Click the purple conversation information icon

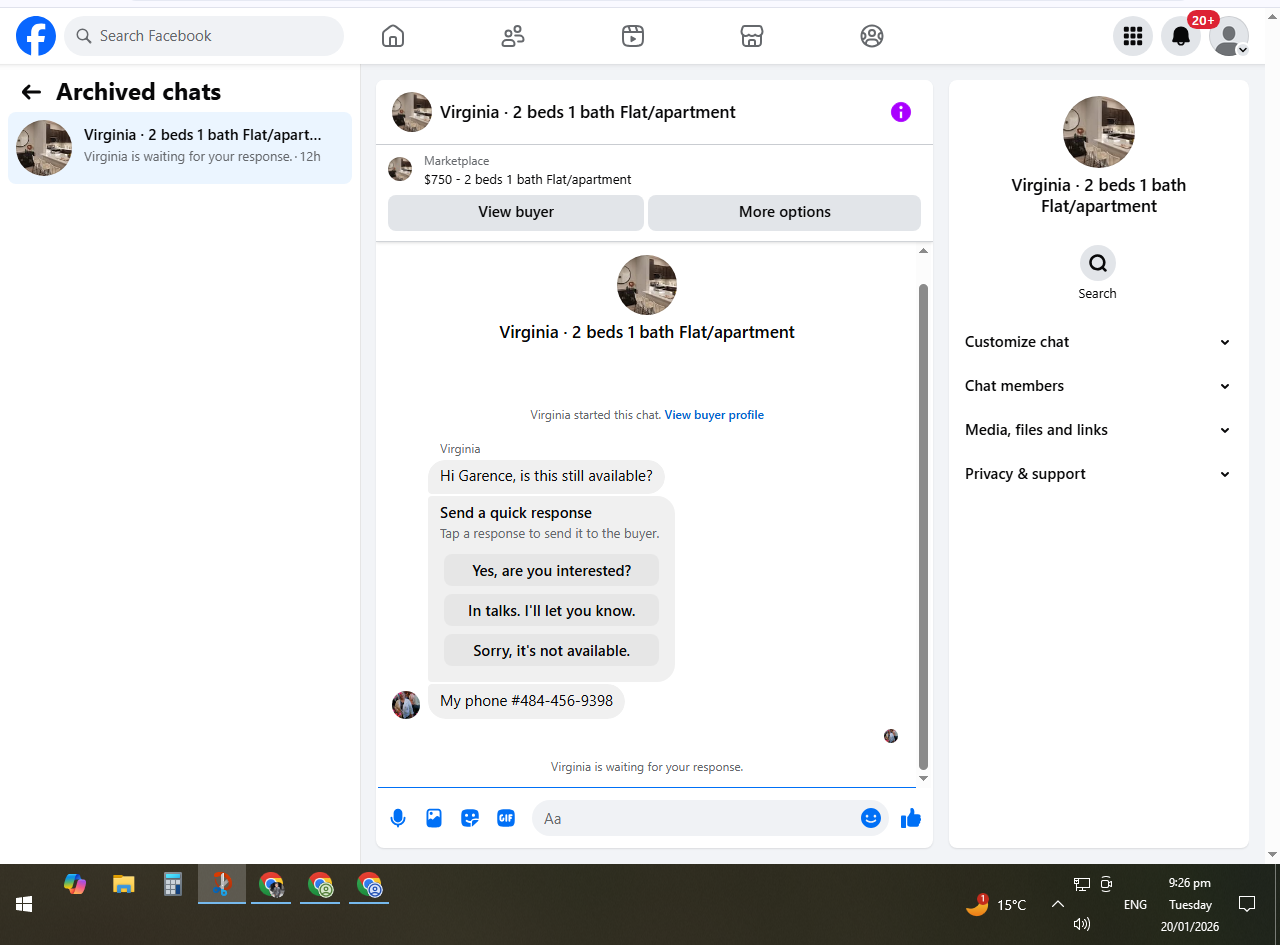(x=901, y=112)
